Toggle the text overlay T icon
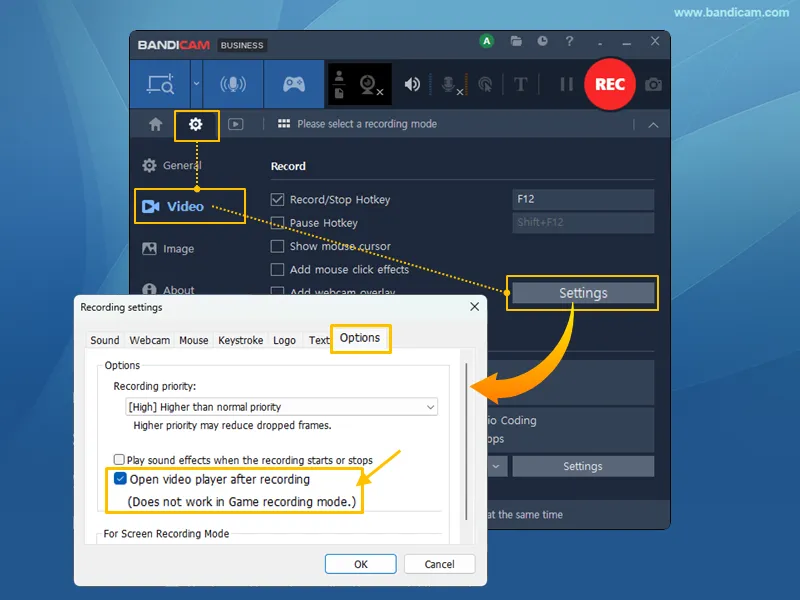This screenshot has width=800, height=600. pyautogui.click(x=520, y=84)
